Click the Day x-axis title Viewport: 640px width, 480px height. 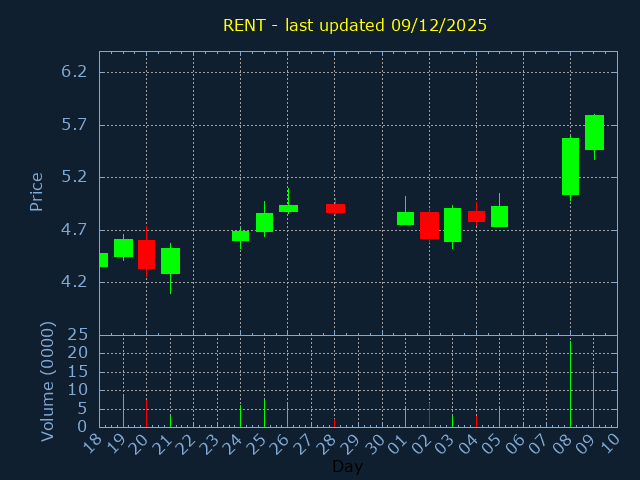[347, 466]
